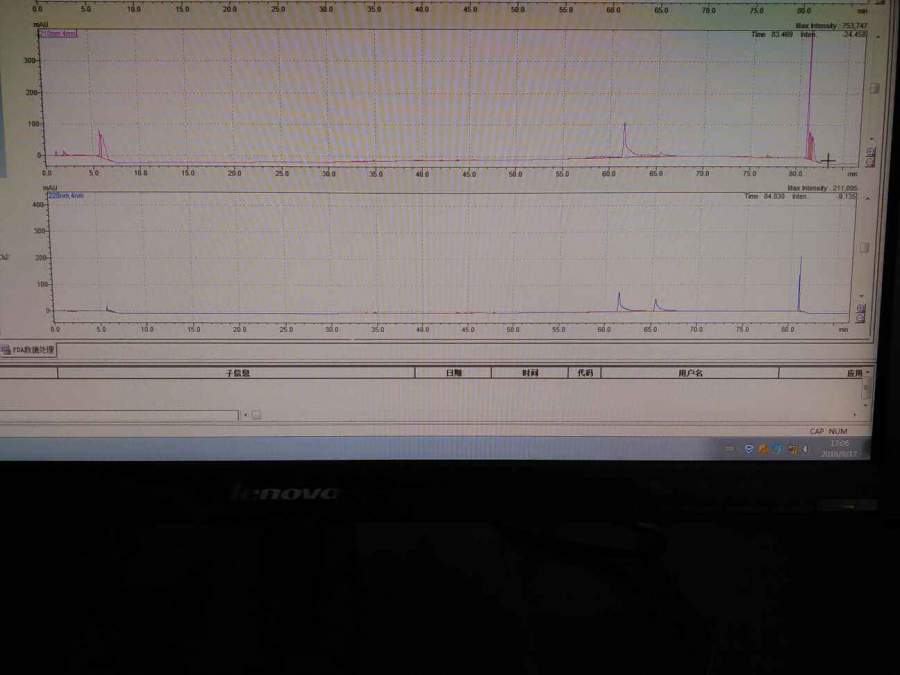Click the 用户名 column header
Viewport: 900px width, 675px height.
click(x=690, y=373)
